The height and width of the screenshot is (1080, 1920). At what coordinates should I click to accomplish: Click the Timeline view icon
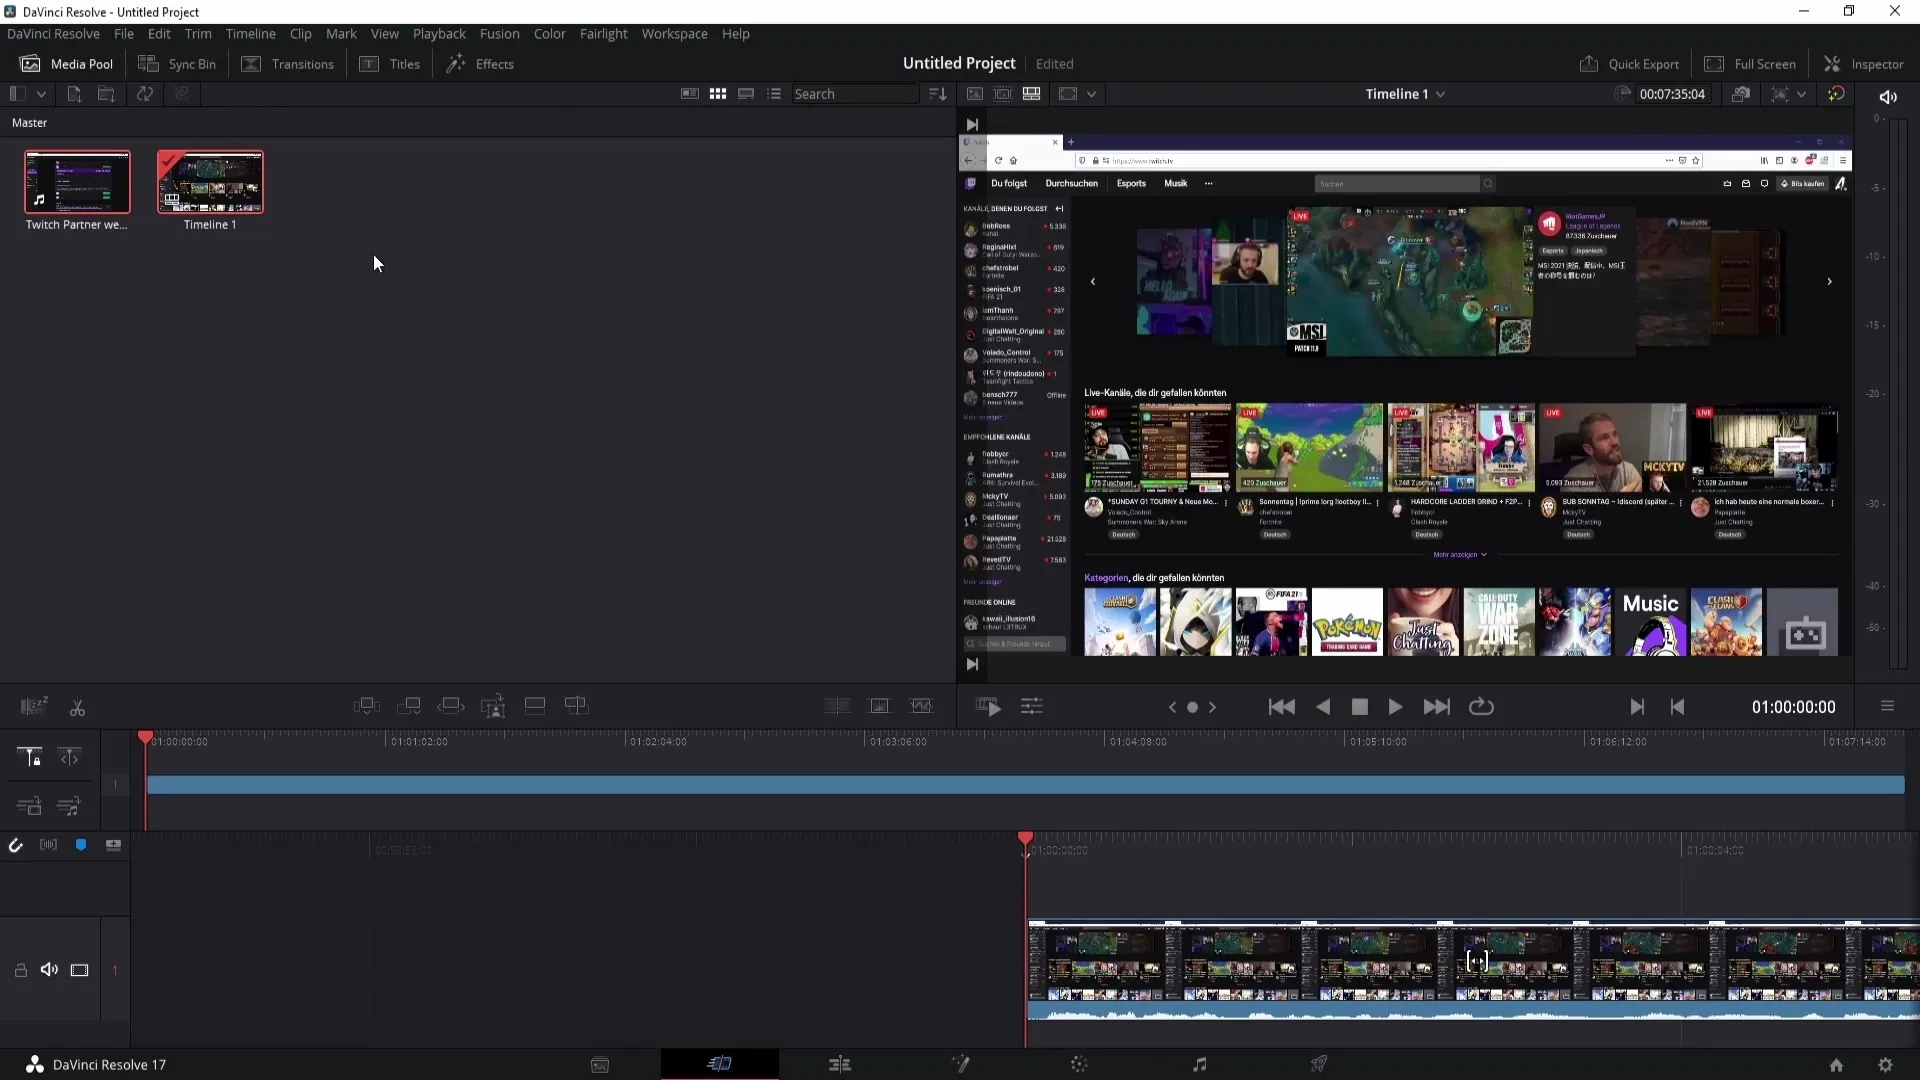tap(1031, 92)
